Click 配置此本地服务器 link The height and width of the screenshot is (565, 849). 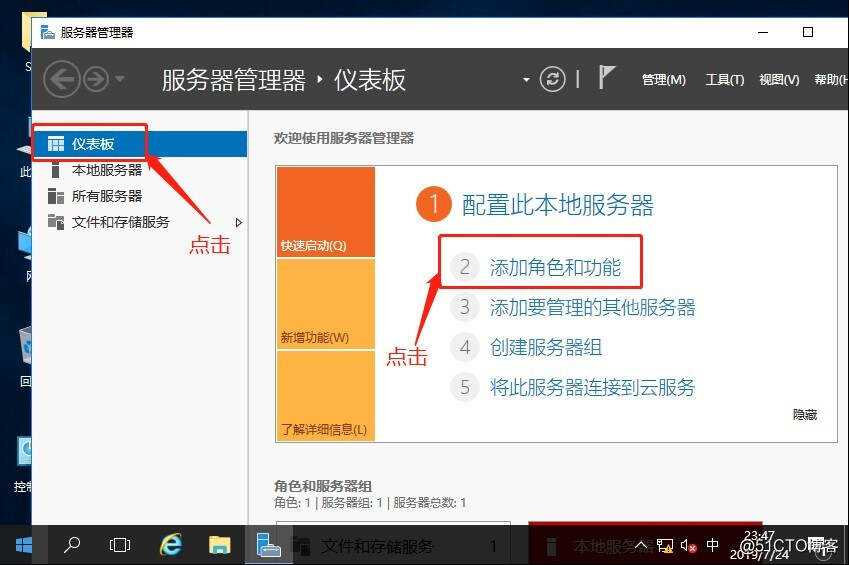[558, 205]
